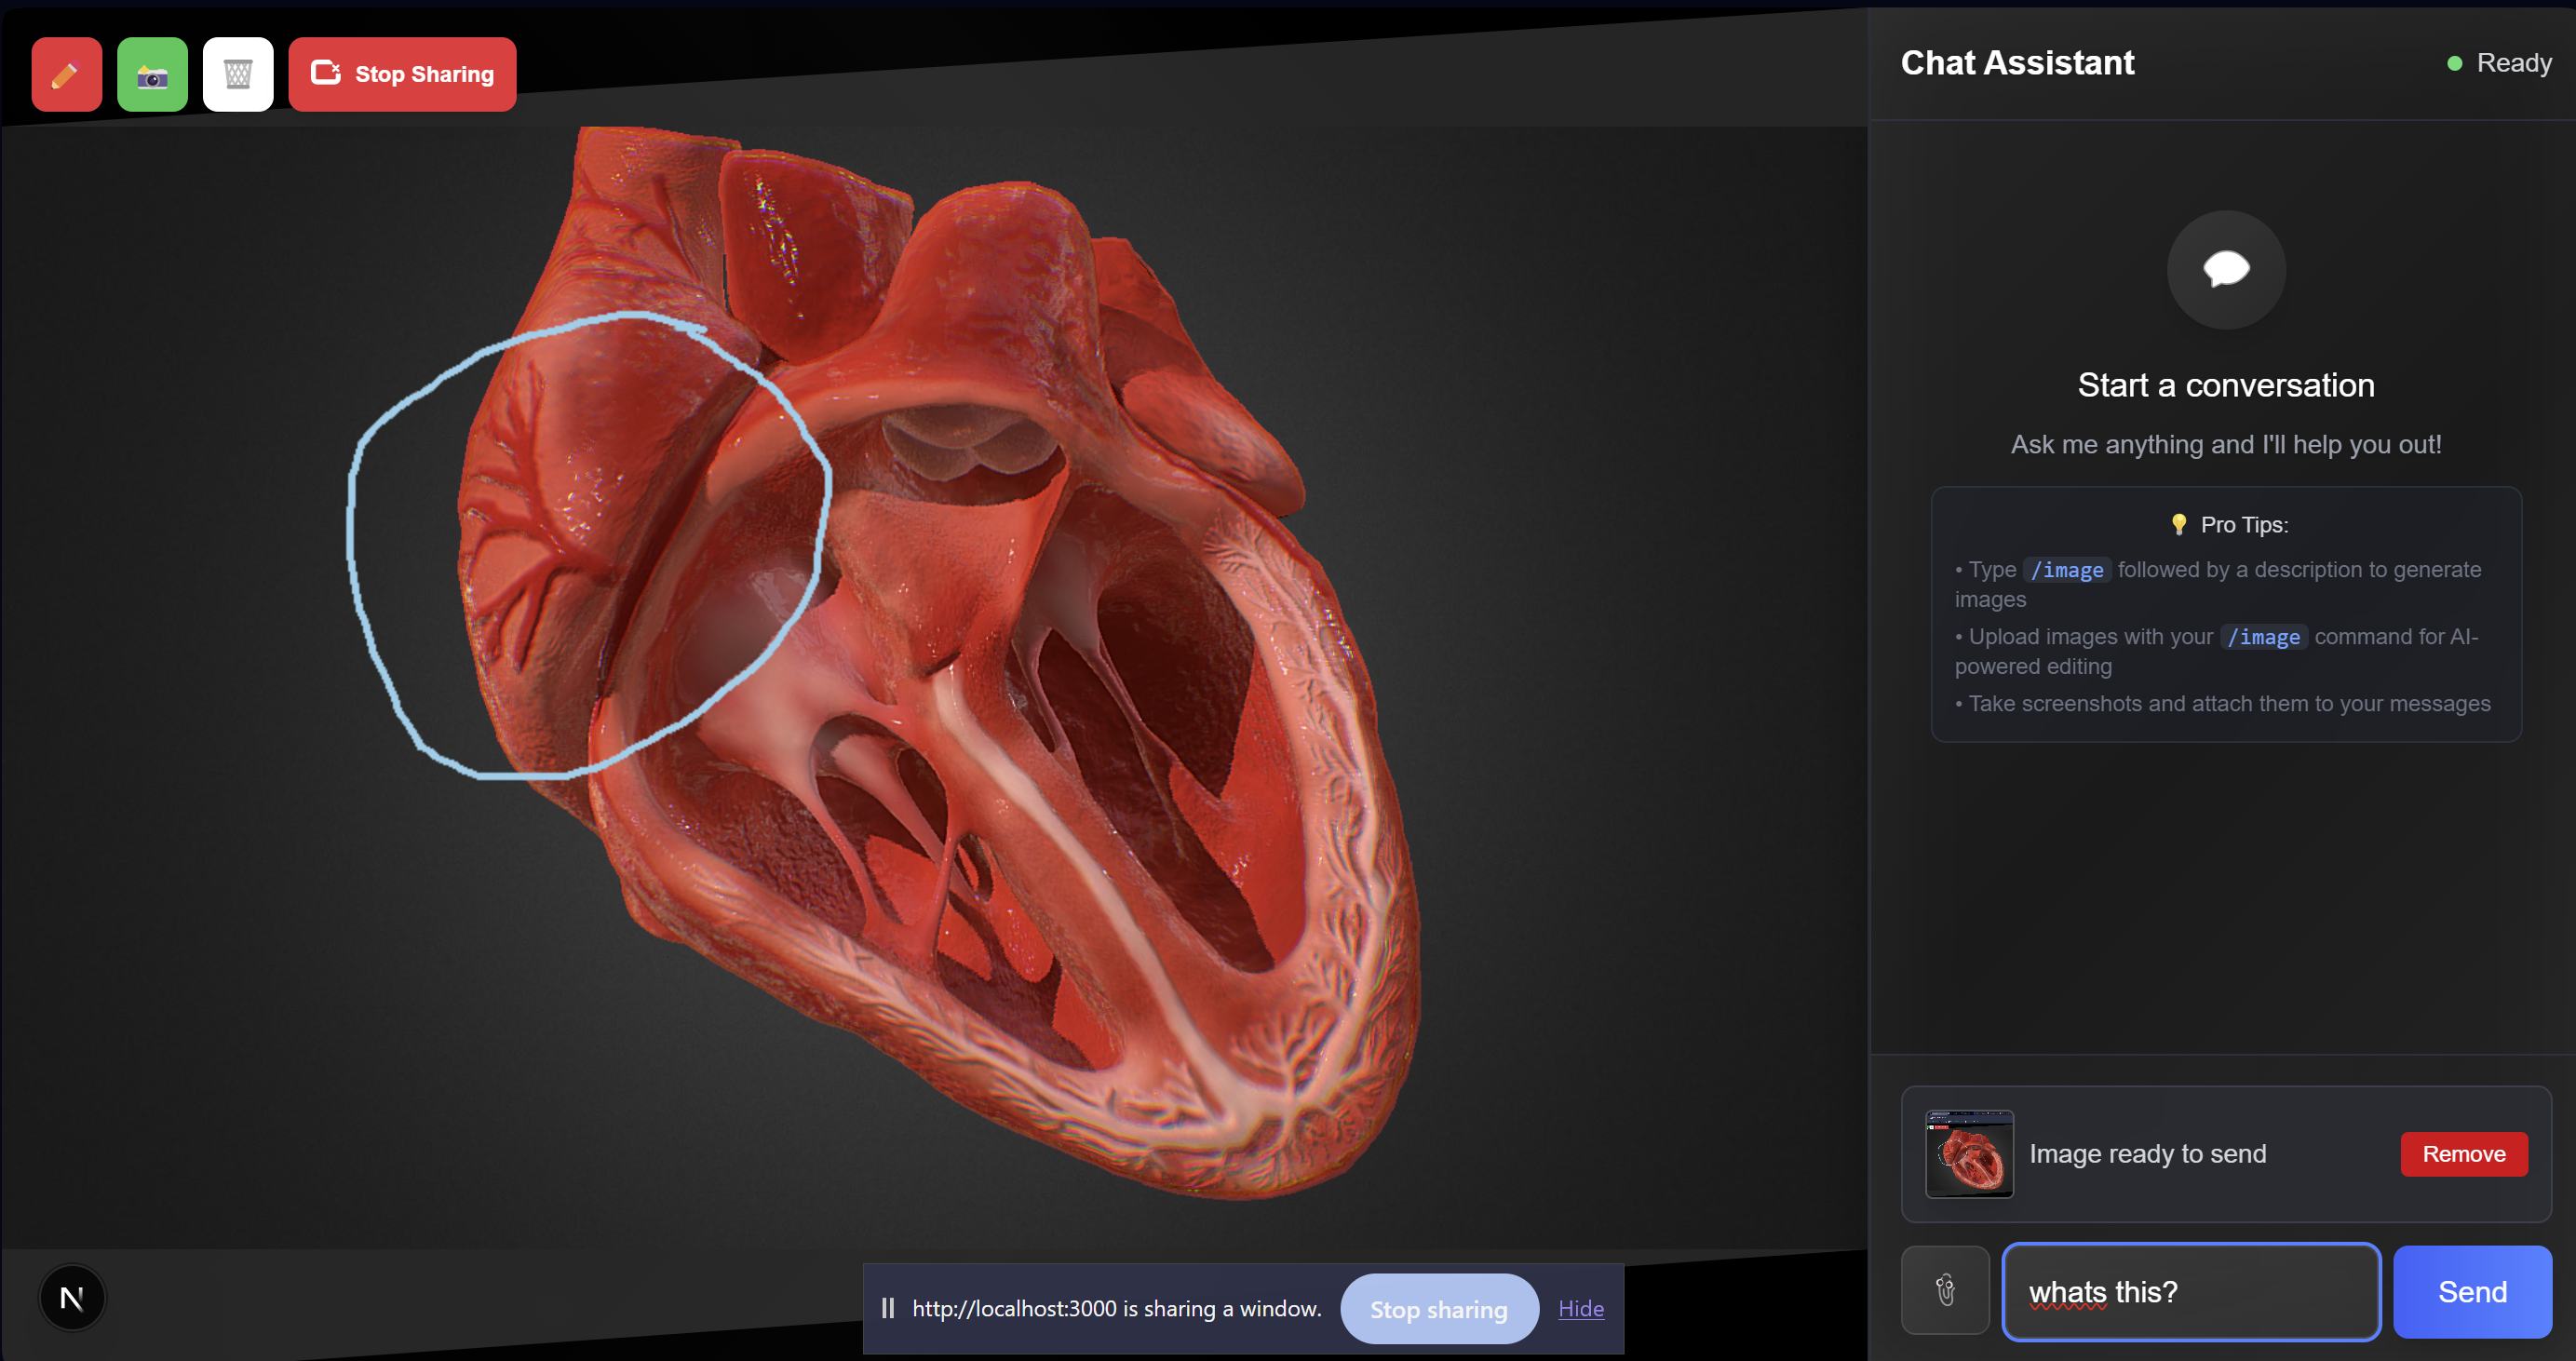Viewport: 2576px width, 1361px height.
Task: Click the speech bubble chat icon
Action: click(2225, 269)
